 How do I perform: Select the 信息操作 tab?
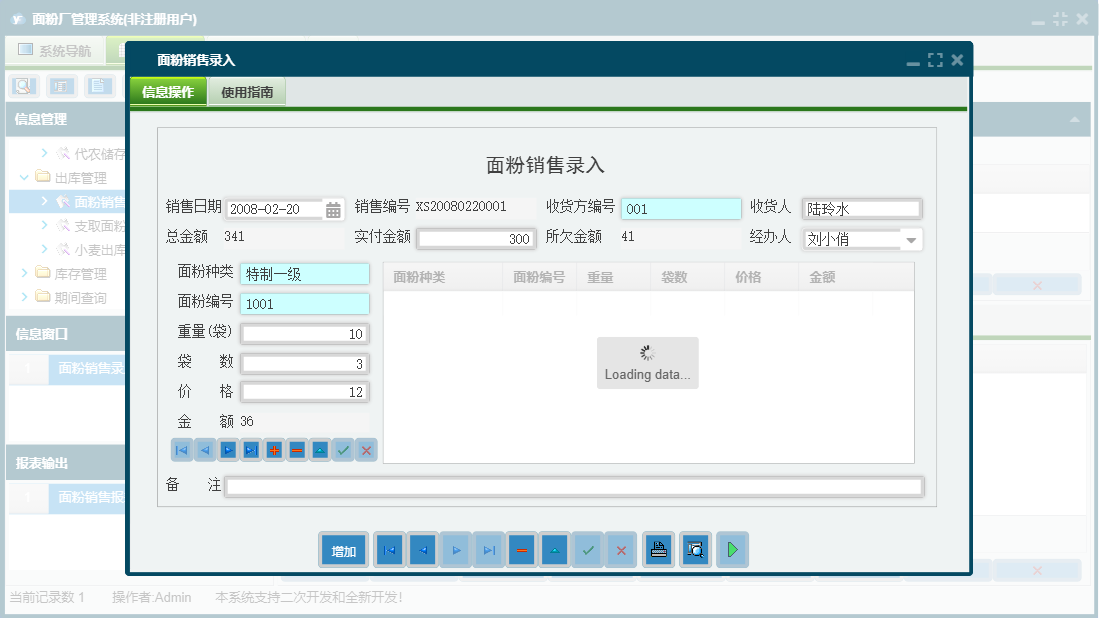point(167,89)
